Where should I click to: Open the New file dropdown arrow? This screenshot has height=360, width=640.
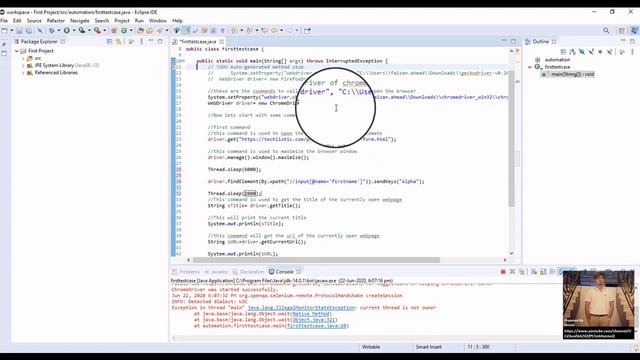tap(12, 31)
